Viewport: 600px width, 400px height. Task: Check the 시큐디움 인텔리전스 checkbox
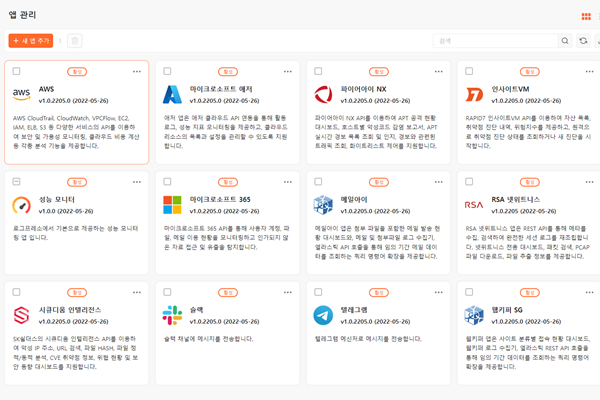[16, 292]
